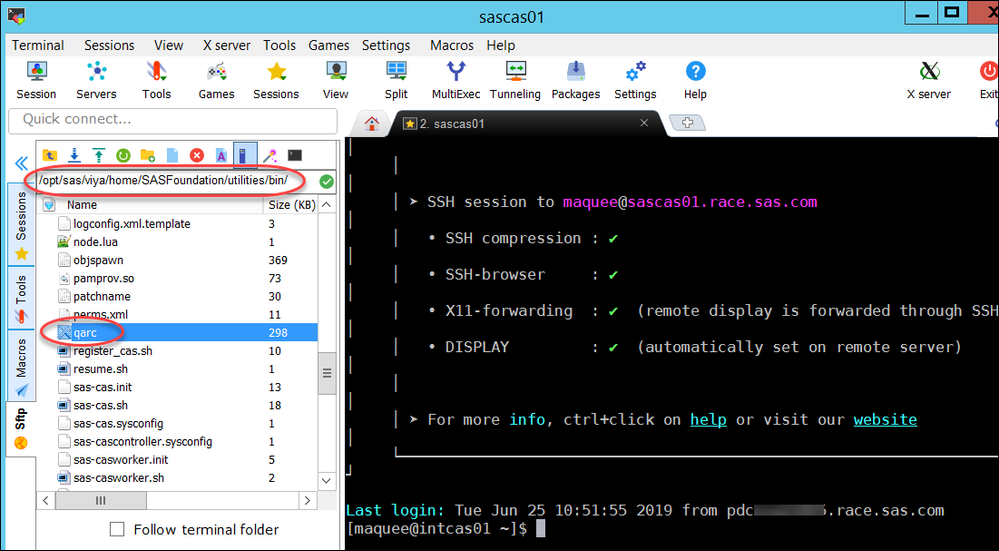Click the Session toolbar icon
Image resolution: width=999 pixels, height=551 pixels.
coord(36,80)
